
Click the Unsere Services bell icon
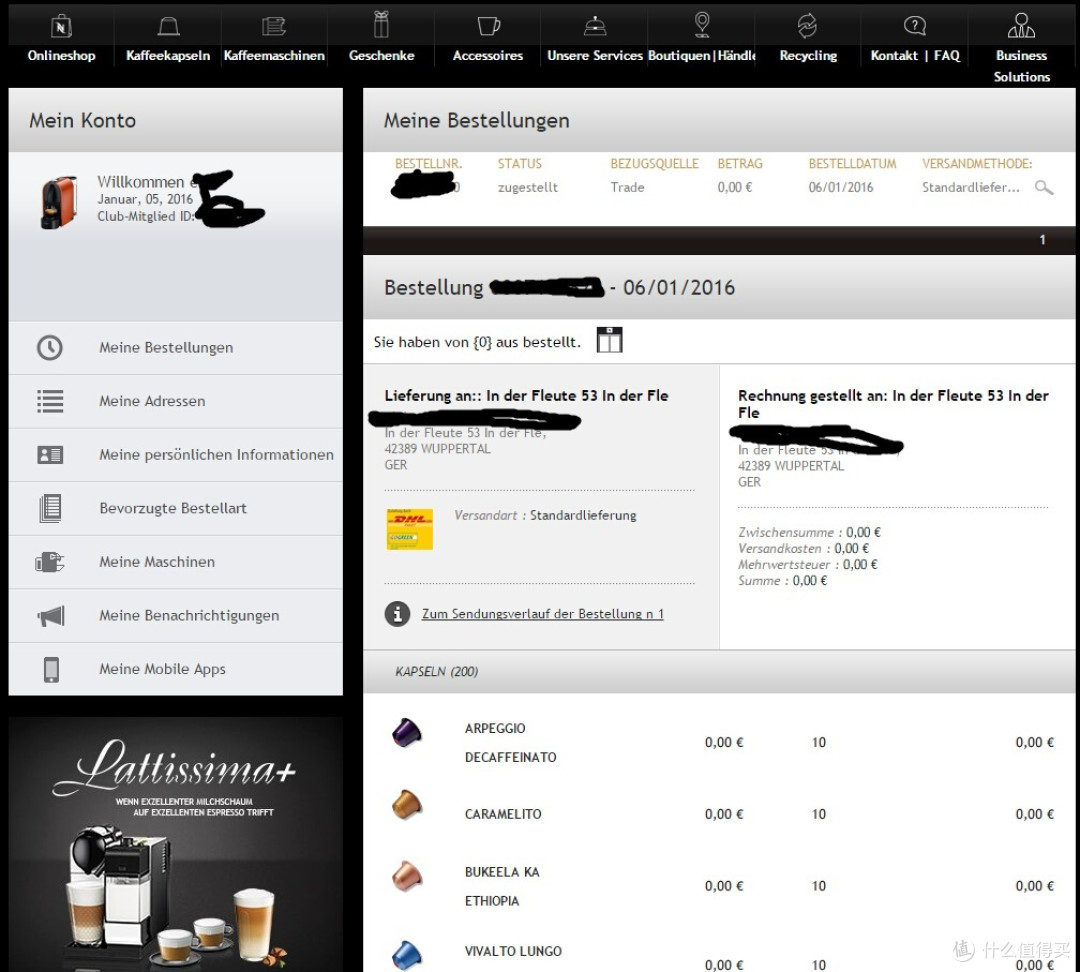[595, 25]
